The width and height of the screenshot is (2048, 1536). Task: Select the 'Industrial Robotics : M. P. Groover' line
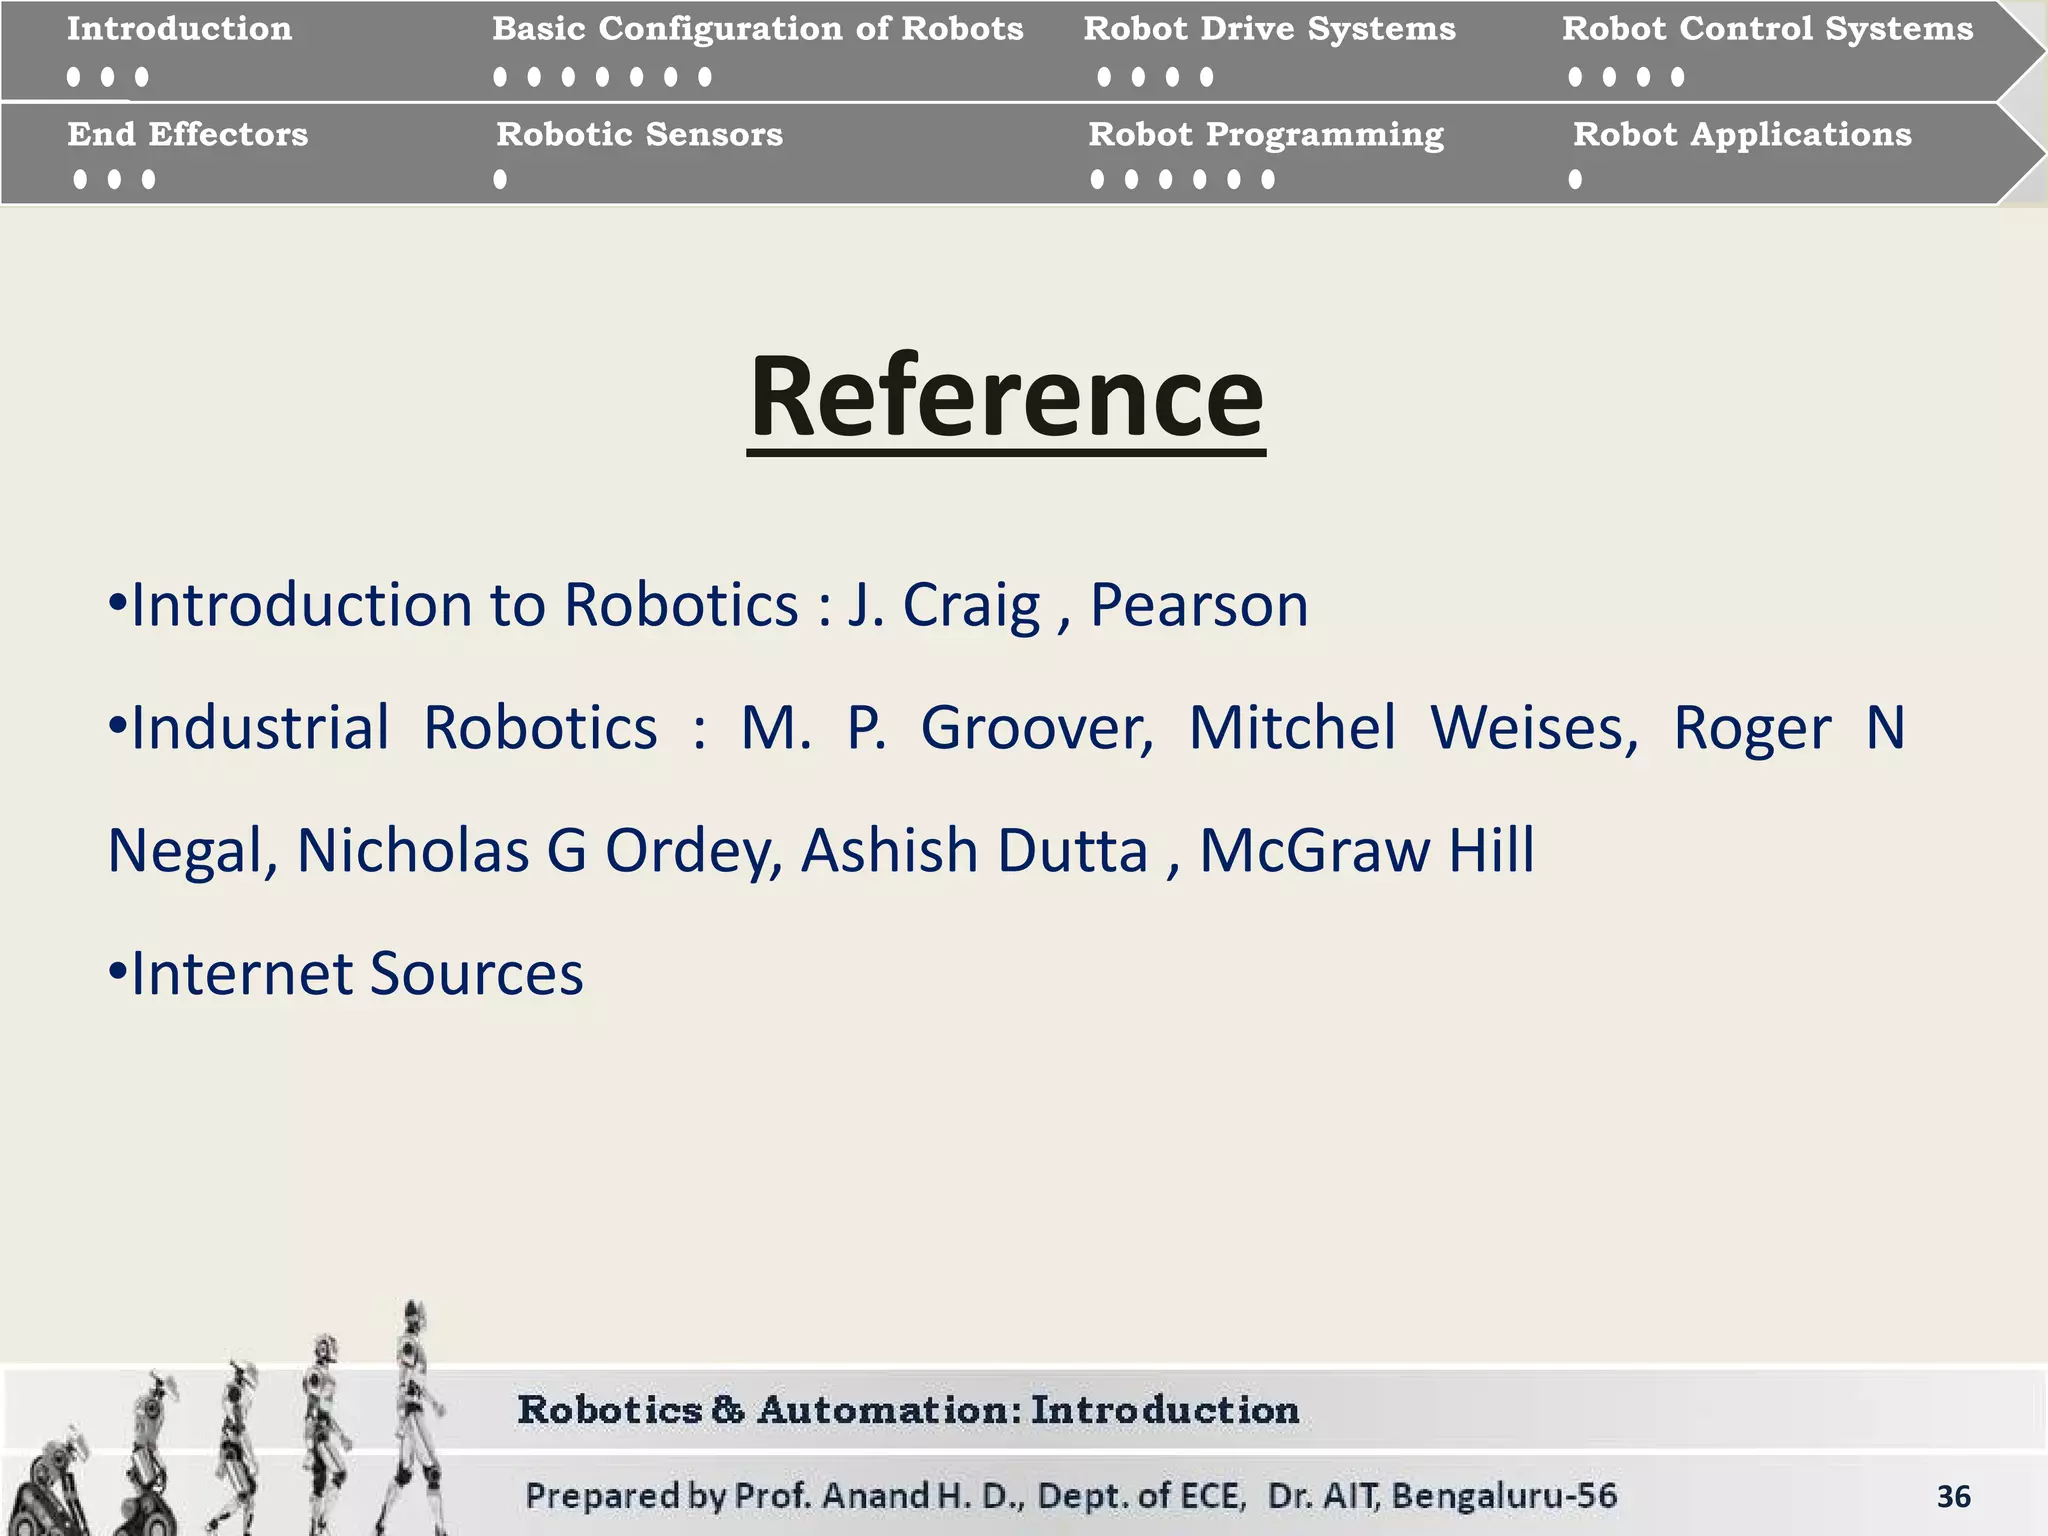[1006, 728]
